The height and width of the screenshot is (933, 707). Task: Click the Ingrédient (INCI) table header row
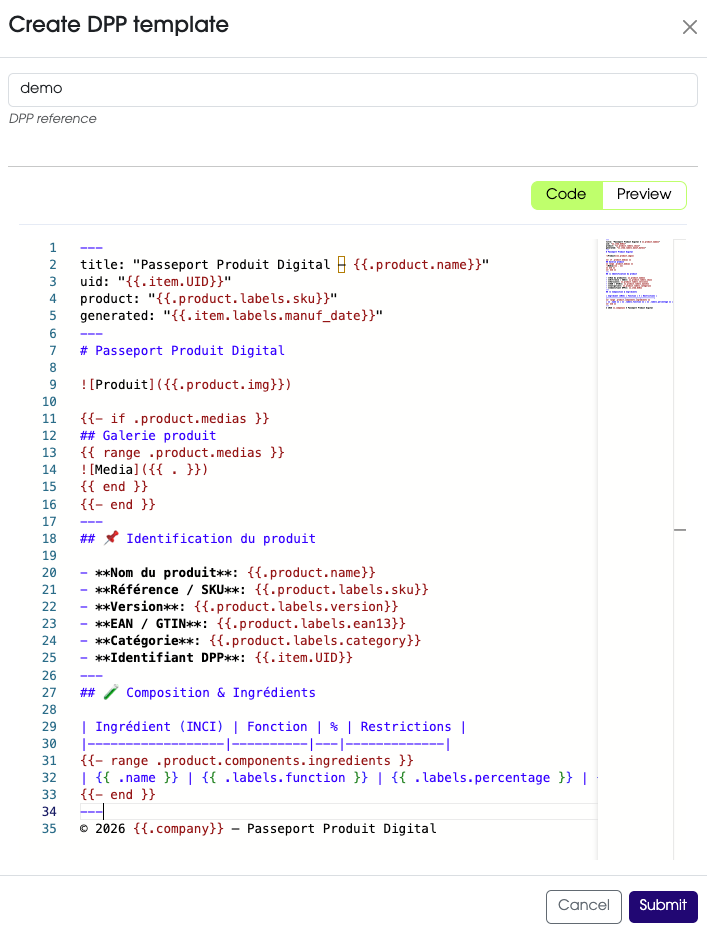[x=273, y=727]
